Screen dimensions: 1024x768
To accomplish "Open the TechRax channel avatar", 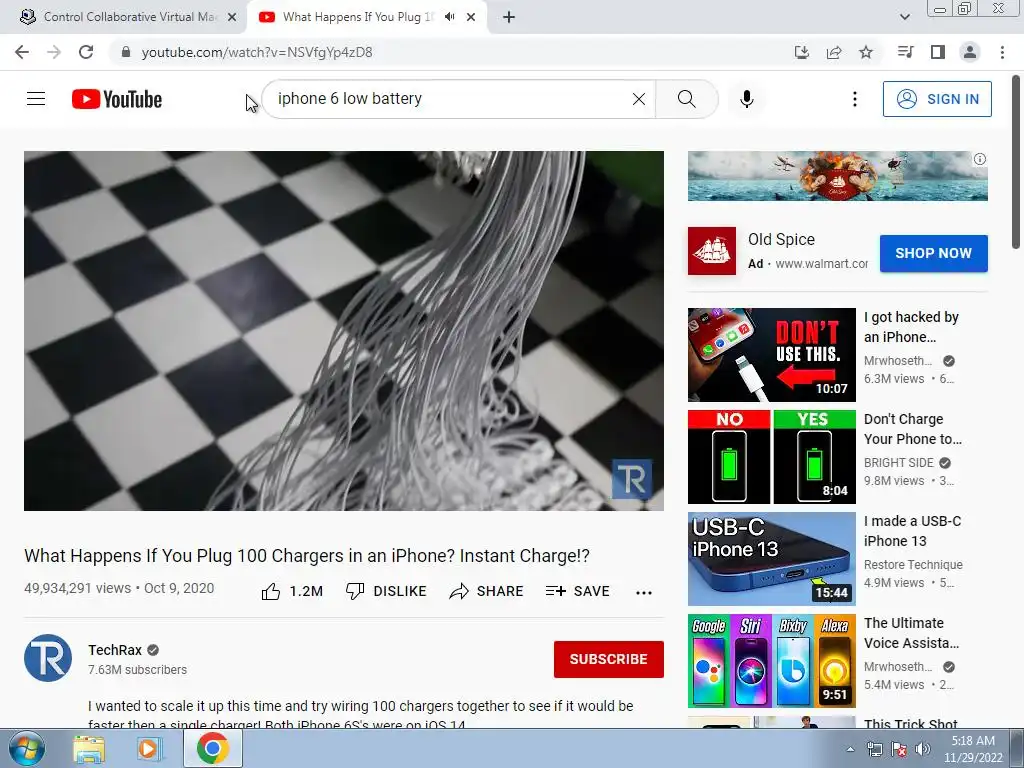I will [48, 658].
